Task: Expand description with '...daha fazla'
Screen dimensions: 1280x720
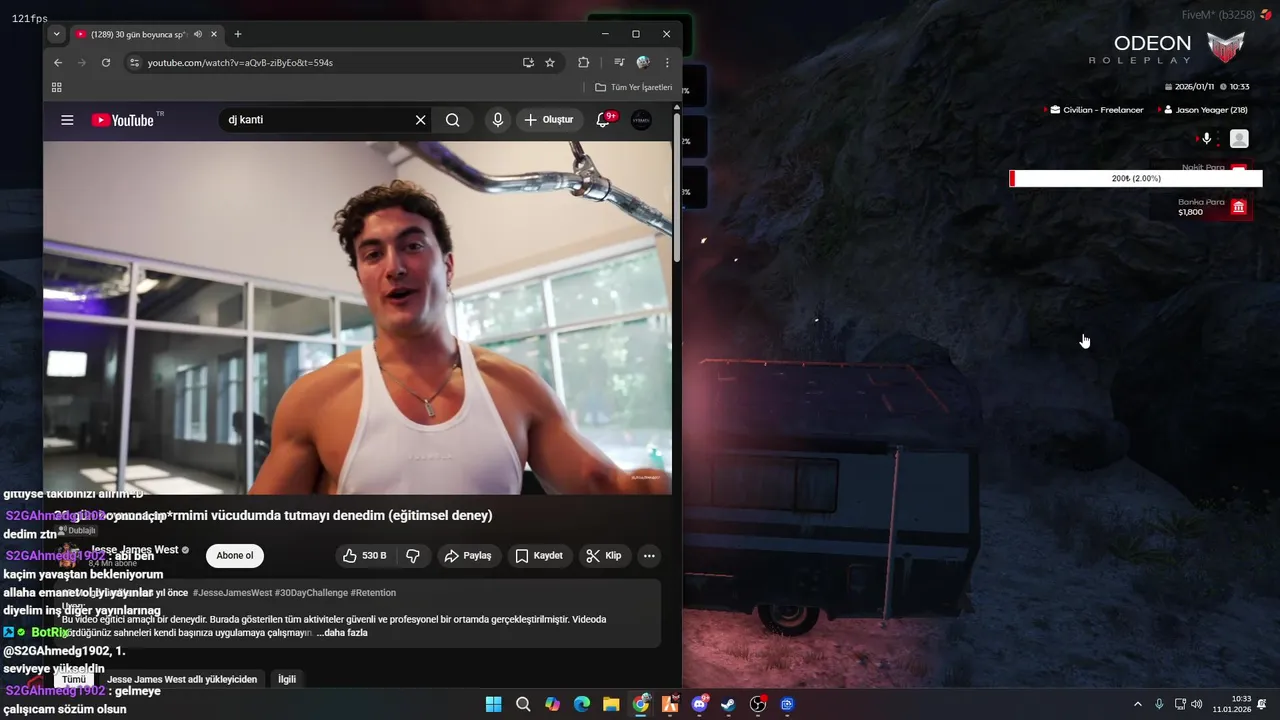Action: tap(342, 633)
